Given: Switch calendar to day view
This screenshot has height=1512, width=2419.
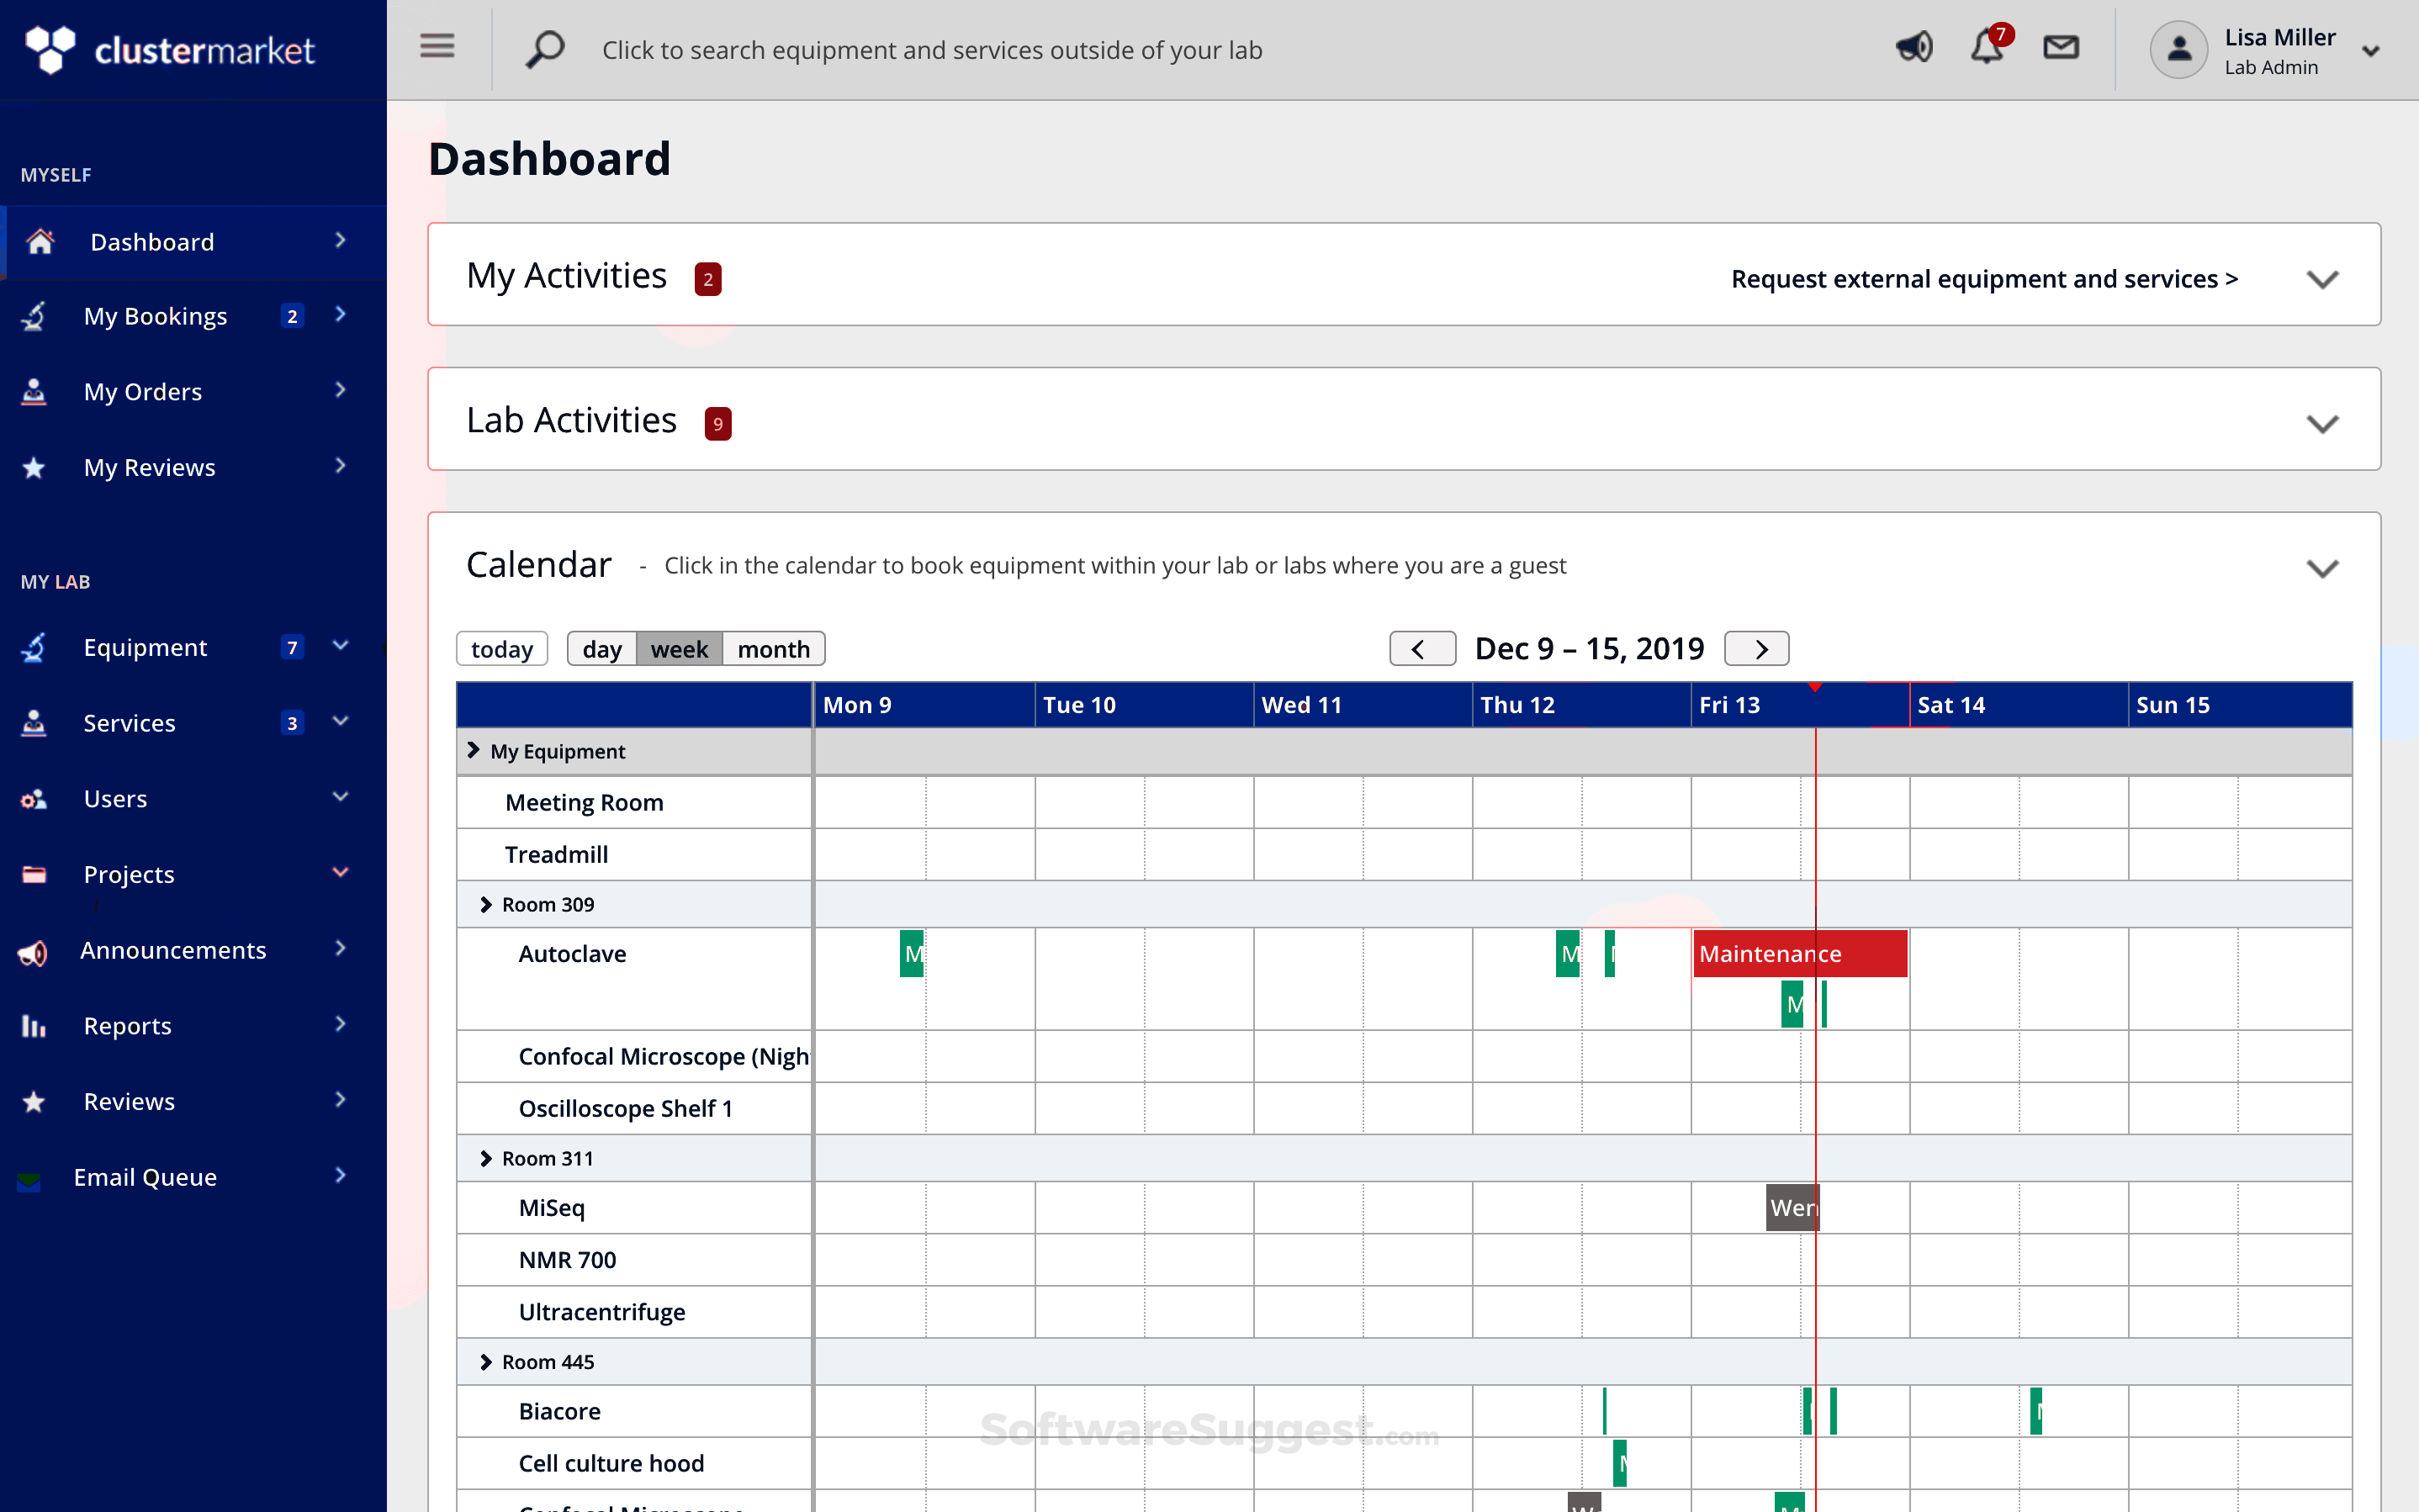Looking at the screenshot, I should point(601,649).
